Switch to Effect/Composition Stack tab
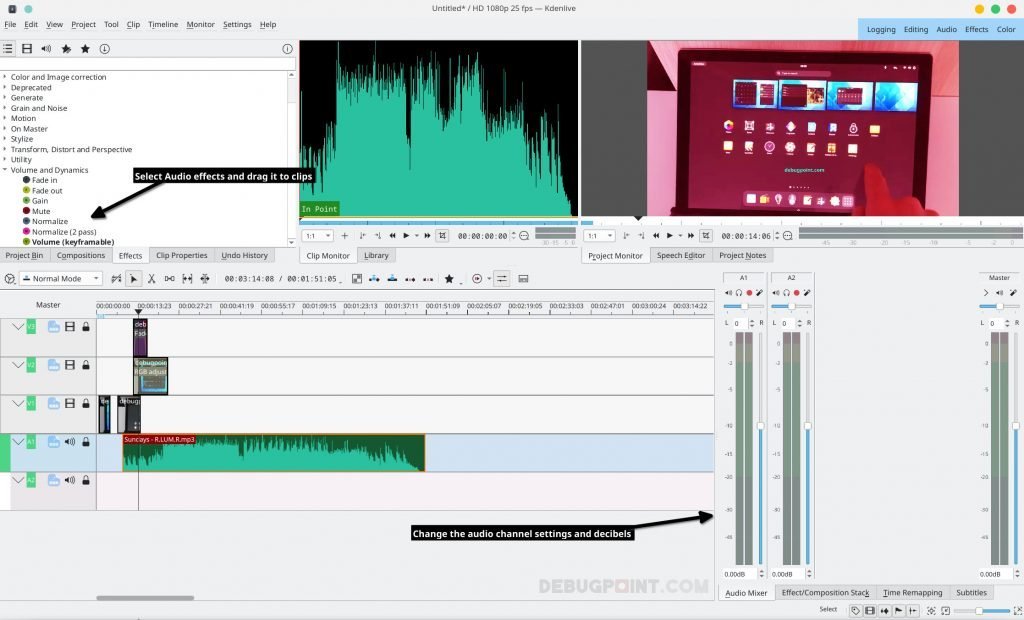The height and width of the screenshot is (620, 1024). pyautogui.click(x=825, y=593)
